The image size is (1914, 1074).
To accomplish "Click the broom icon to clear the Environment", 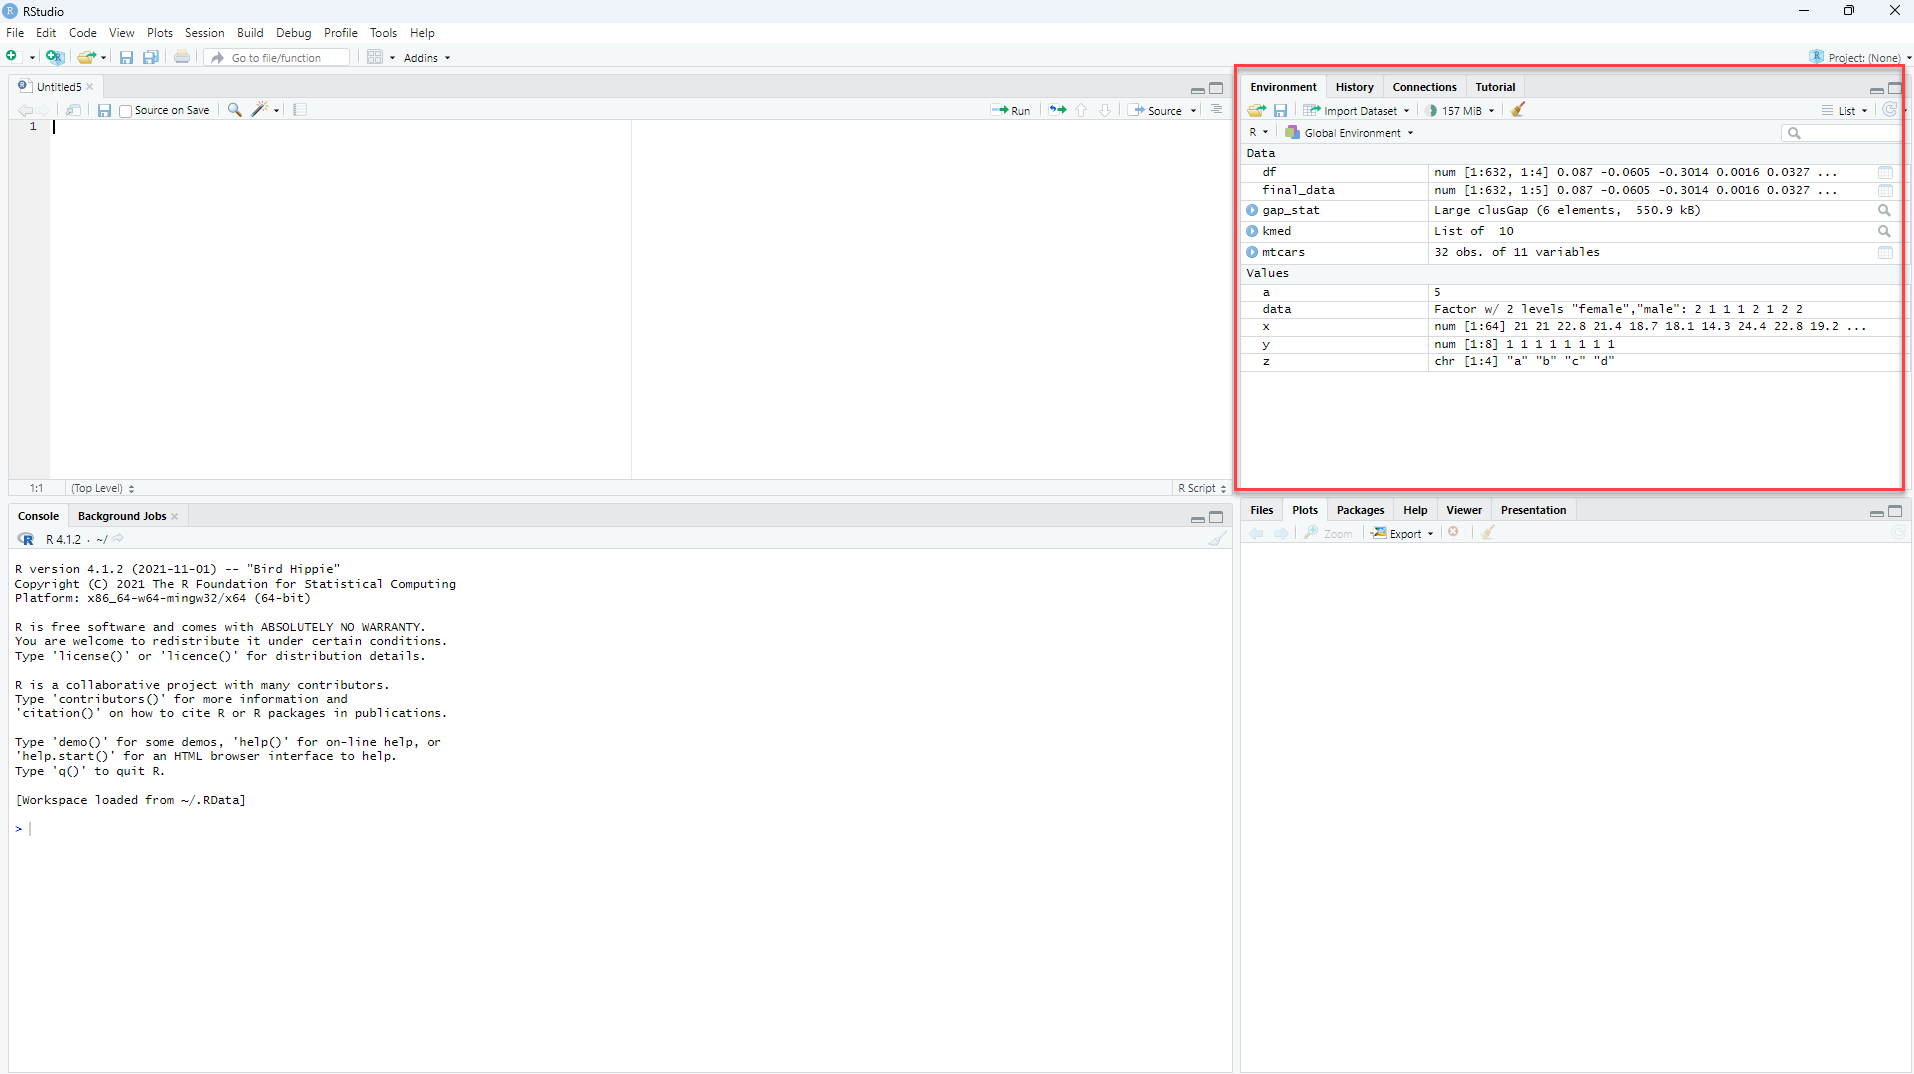I will (x=1517, y=110).
